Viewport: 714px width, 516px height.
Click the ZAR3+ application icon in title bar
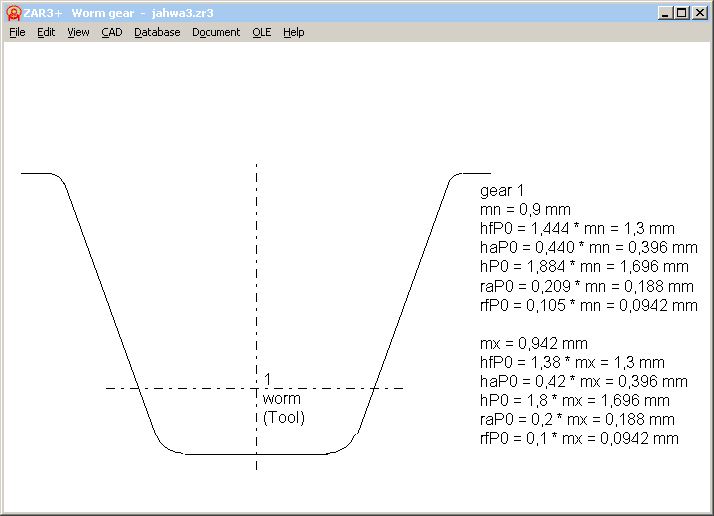(13, 13)
